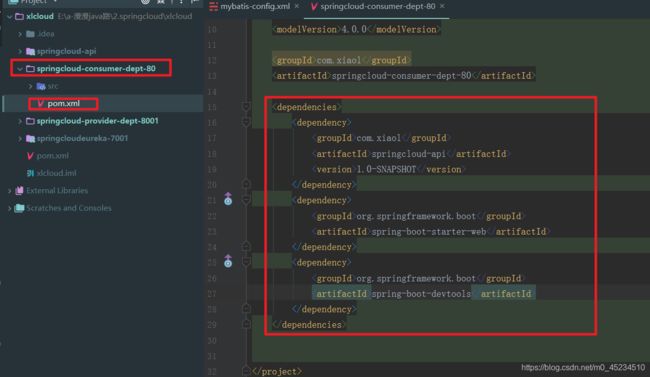The width and height of the screenshot is (650, 377).
Task: Select External Libraries label
Action: (x=57, y=191)
